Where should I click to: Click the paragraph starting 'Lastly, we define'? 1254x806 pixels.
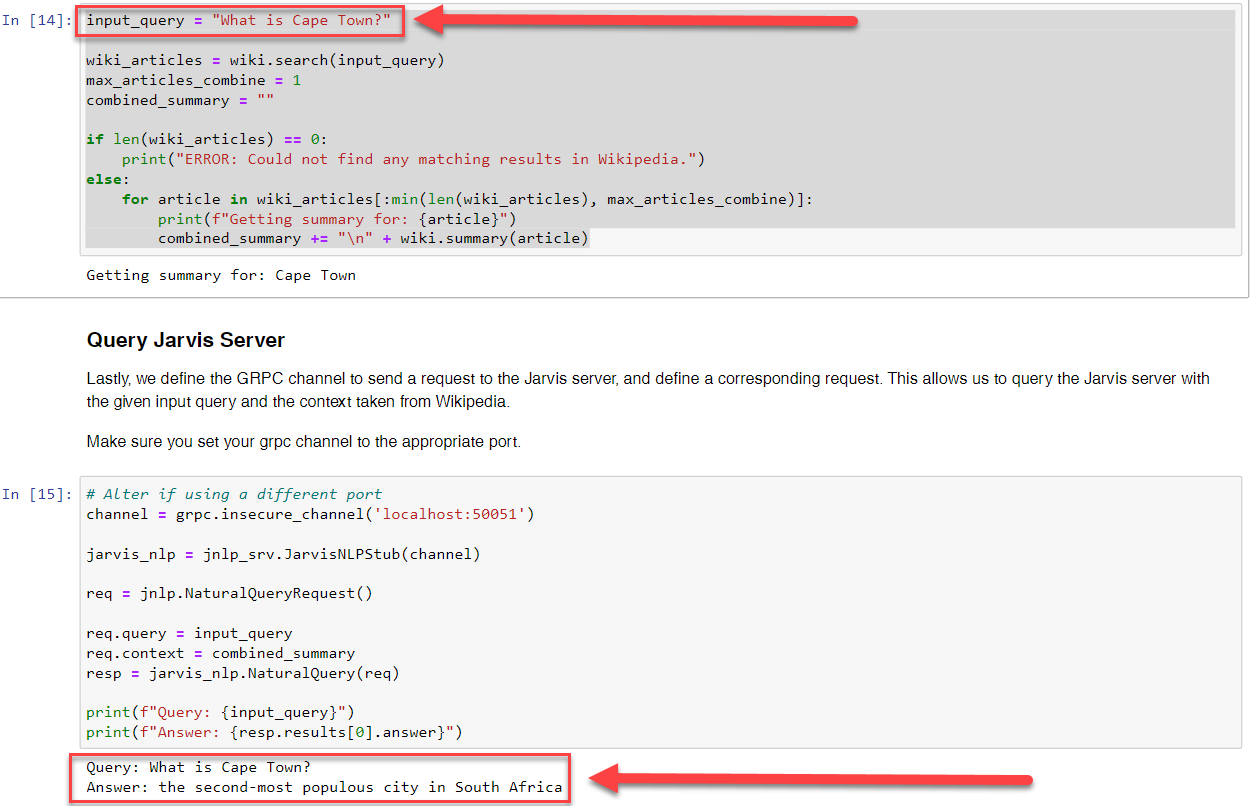tap(648, 390)
